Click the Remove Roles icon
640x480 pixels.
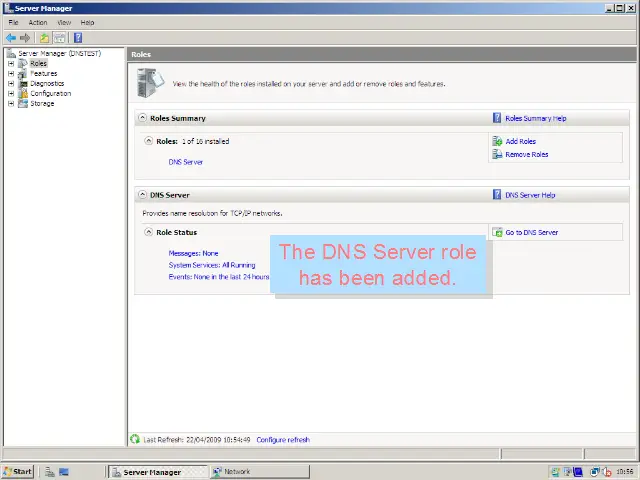point(497,154)
